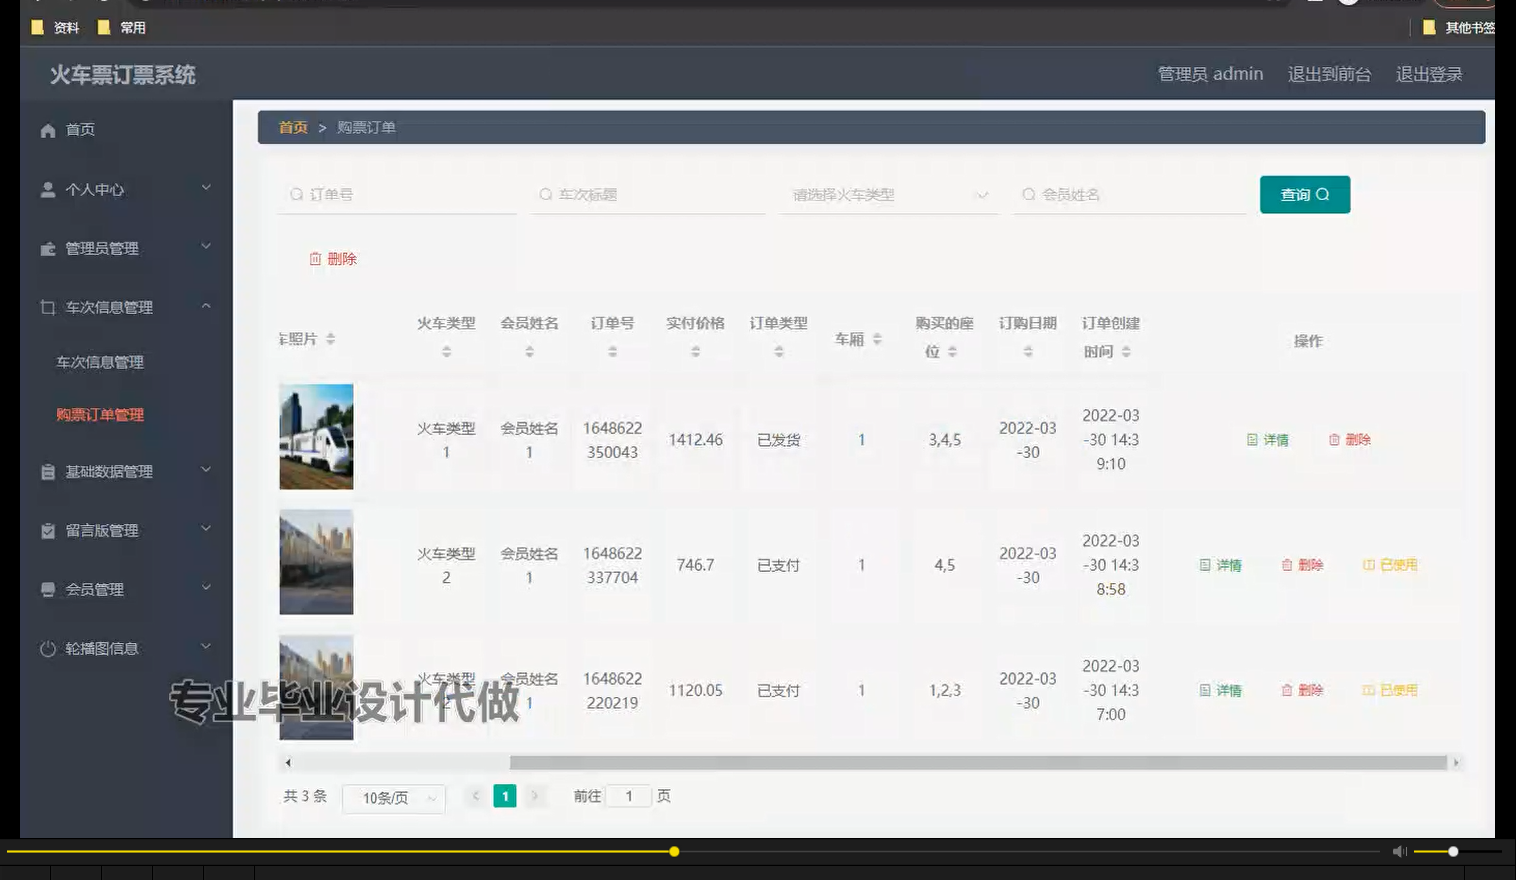Click the 车次信息管理 parent menu icon

point(48,308)
